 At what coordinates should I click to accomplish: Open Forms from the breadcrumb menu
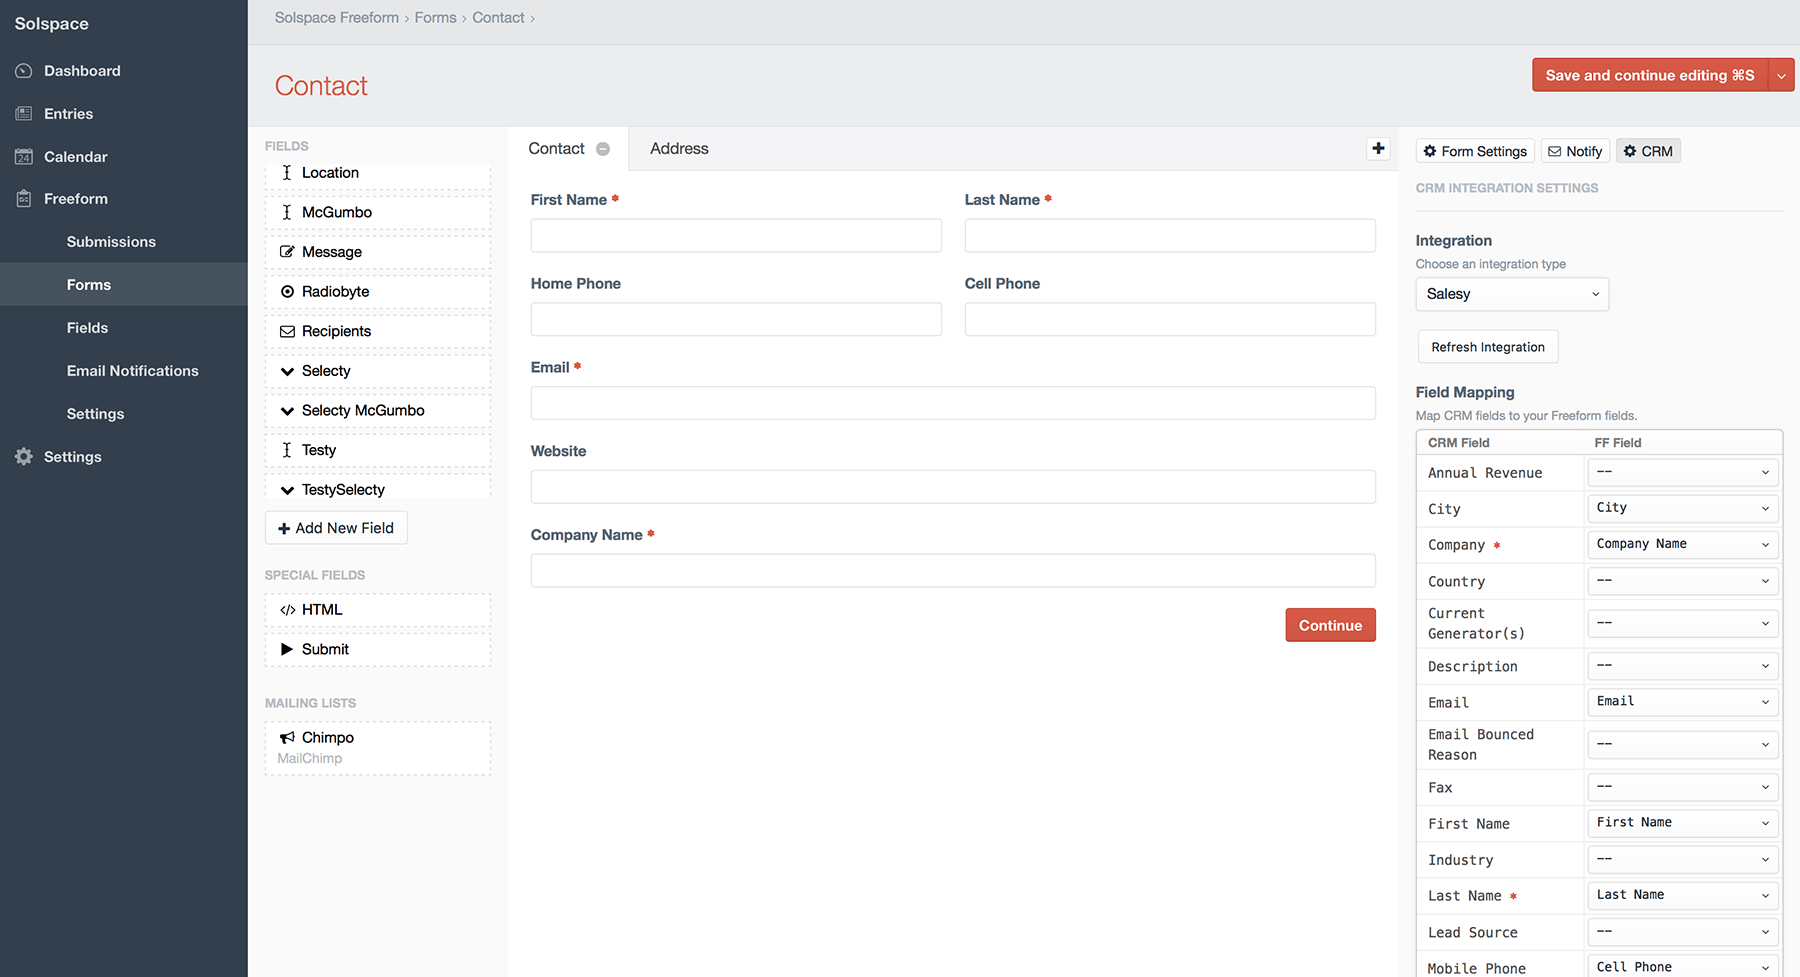click(435, 17)
